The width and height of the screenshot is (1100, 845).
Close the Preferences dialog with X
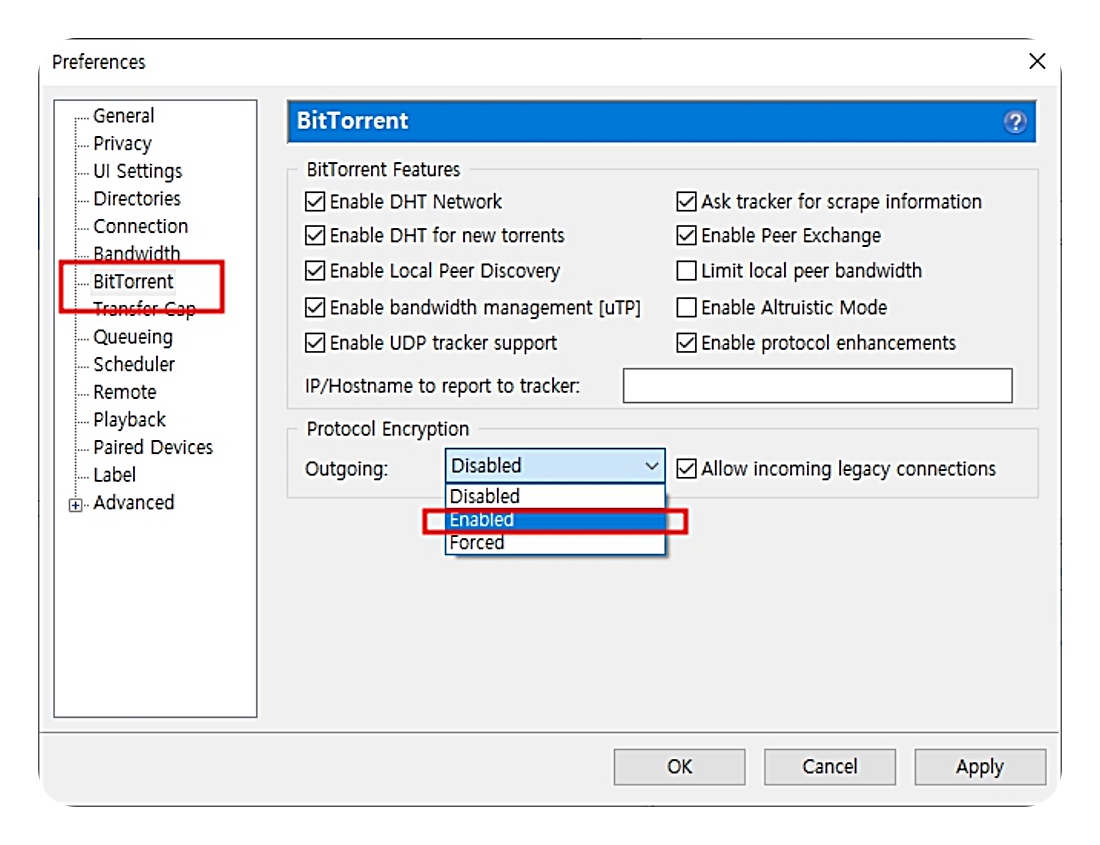point(1037,61)
